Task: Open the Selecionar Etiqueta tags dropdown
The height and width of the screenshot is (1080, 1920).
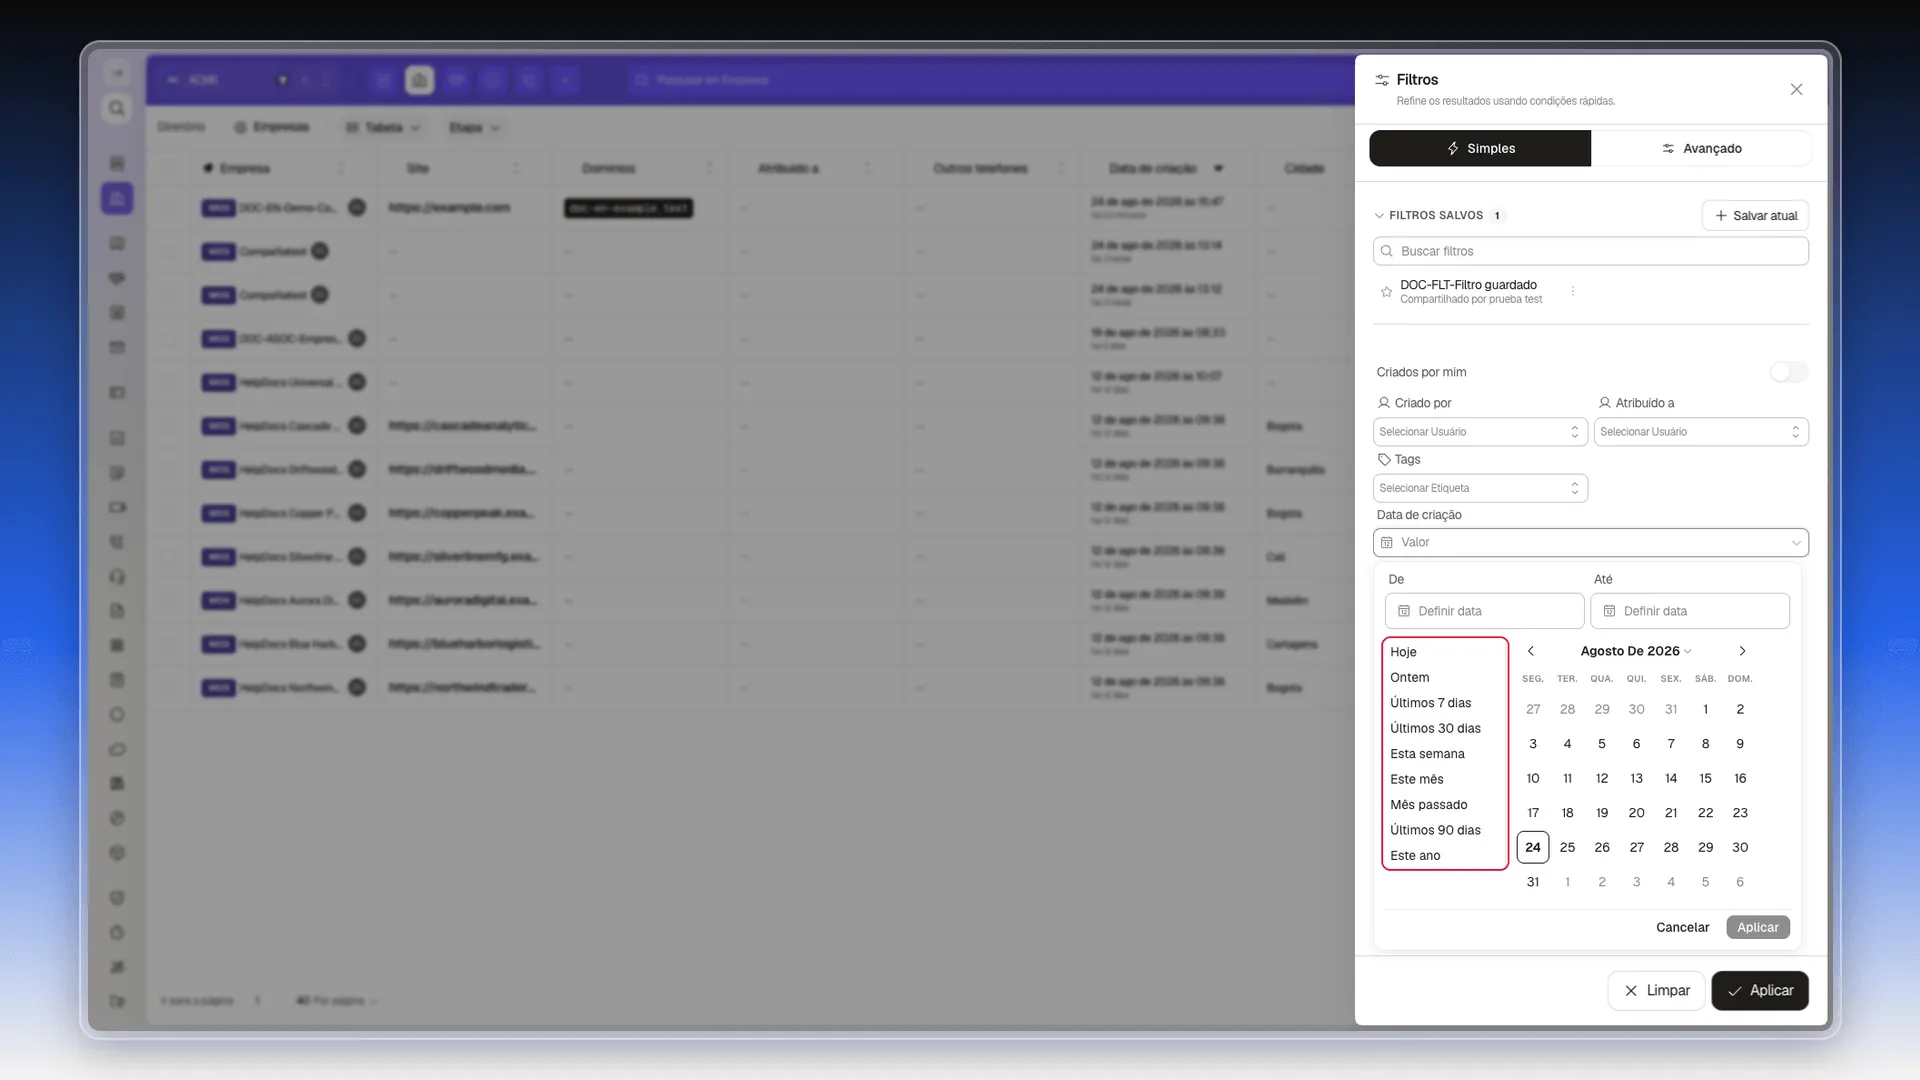Action: click(1480, 488)
